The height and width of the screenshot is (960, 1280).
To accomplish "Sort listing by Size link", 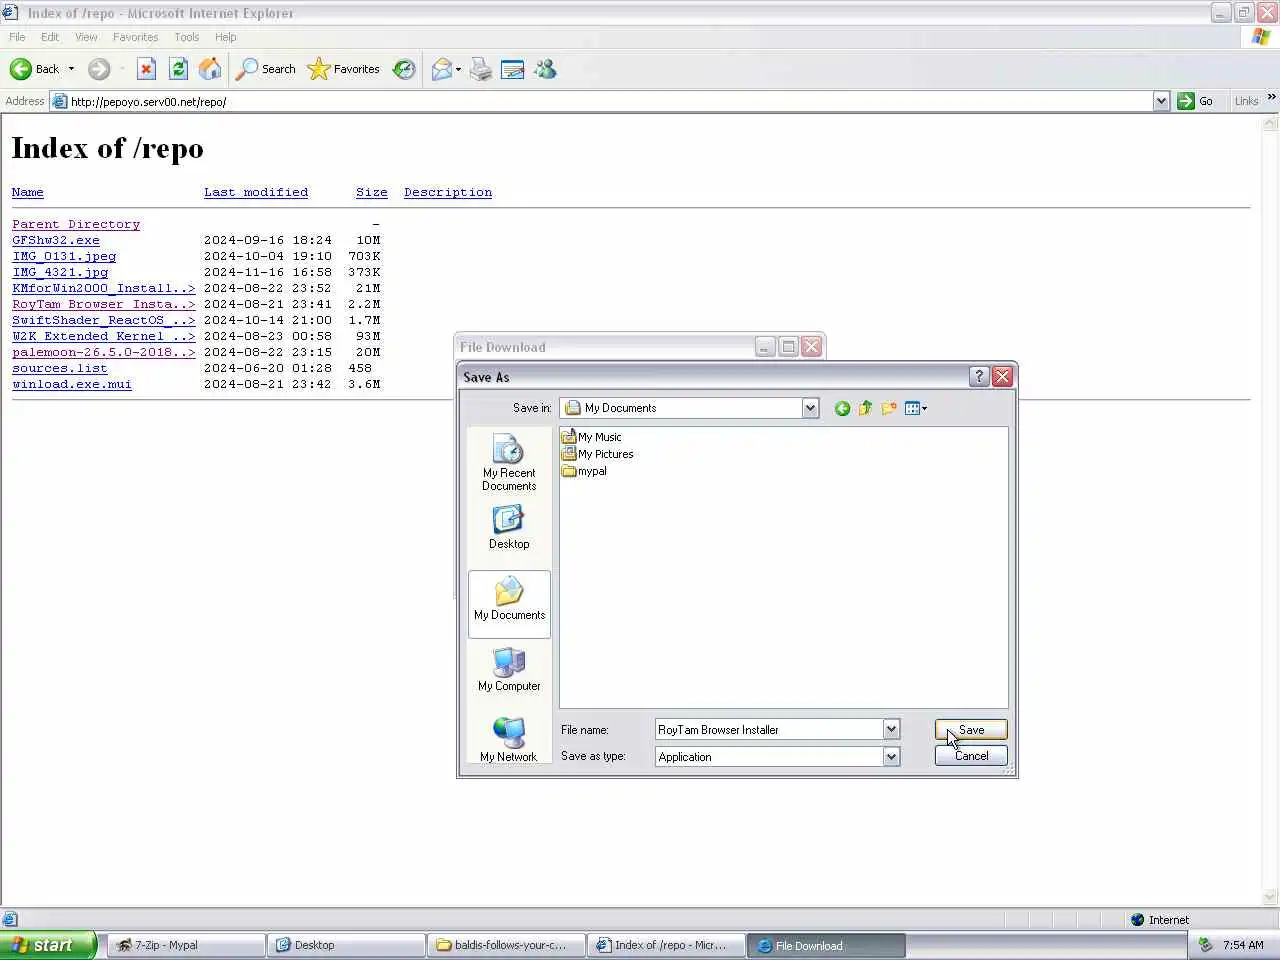I will [372, 192].
